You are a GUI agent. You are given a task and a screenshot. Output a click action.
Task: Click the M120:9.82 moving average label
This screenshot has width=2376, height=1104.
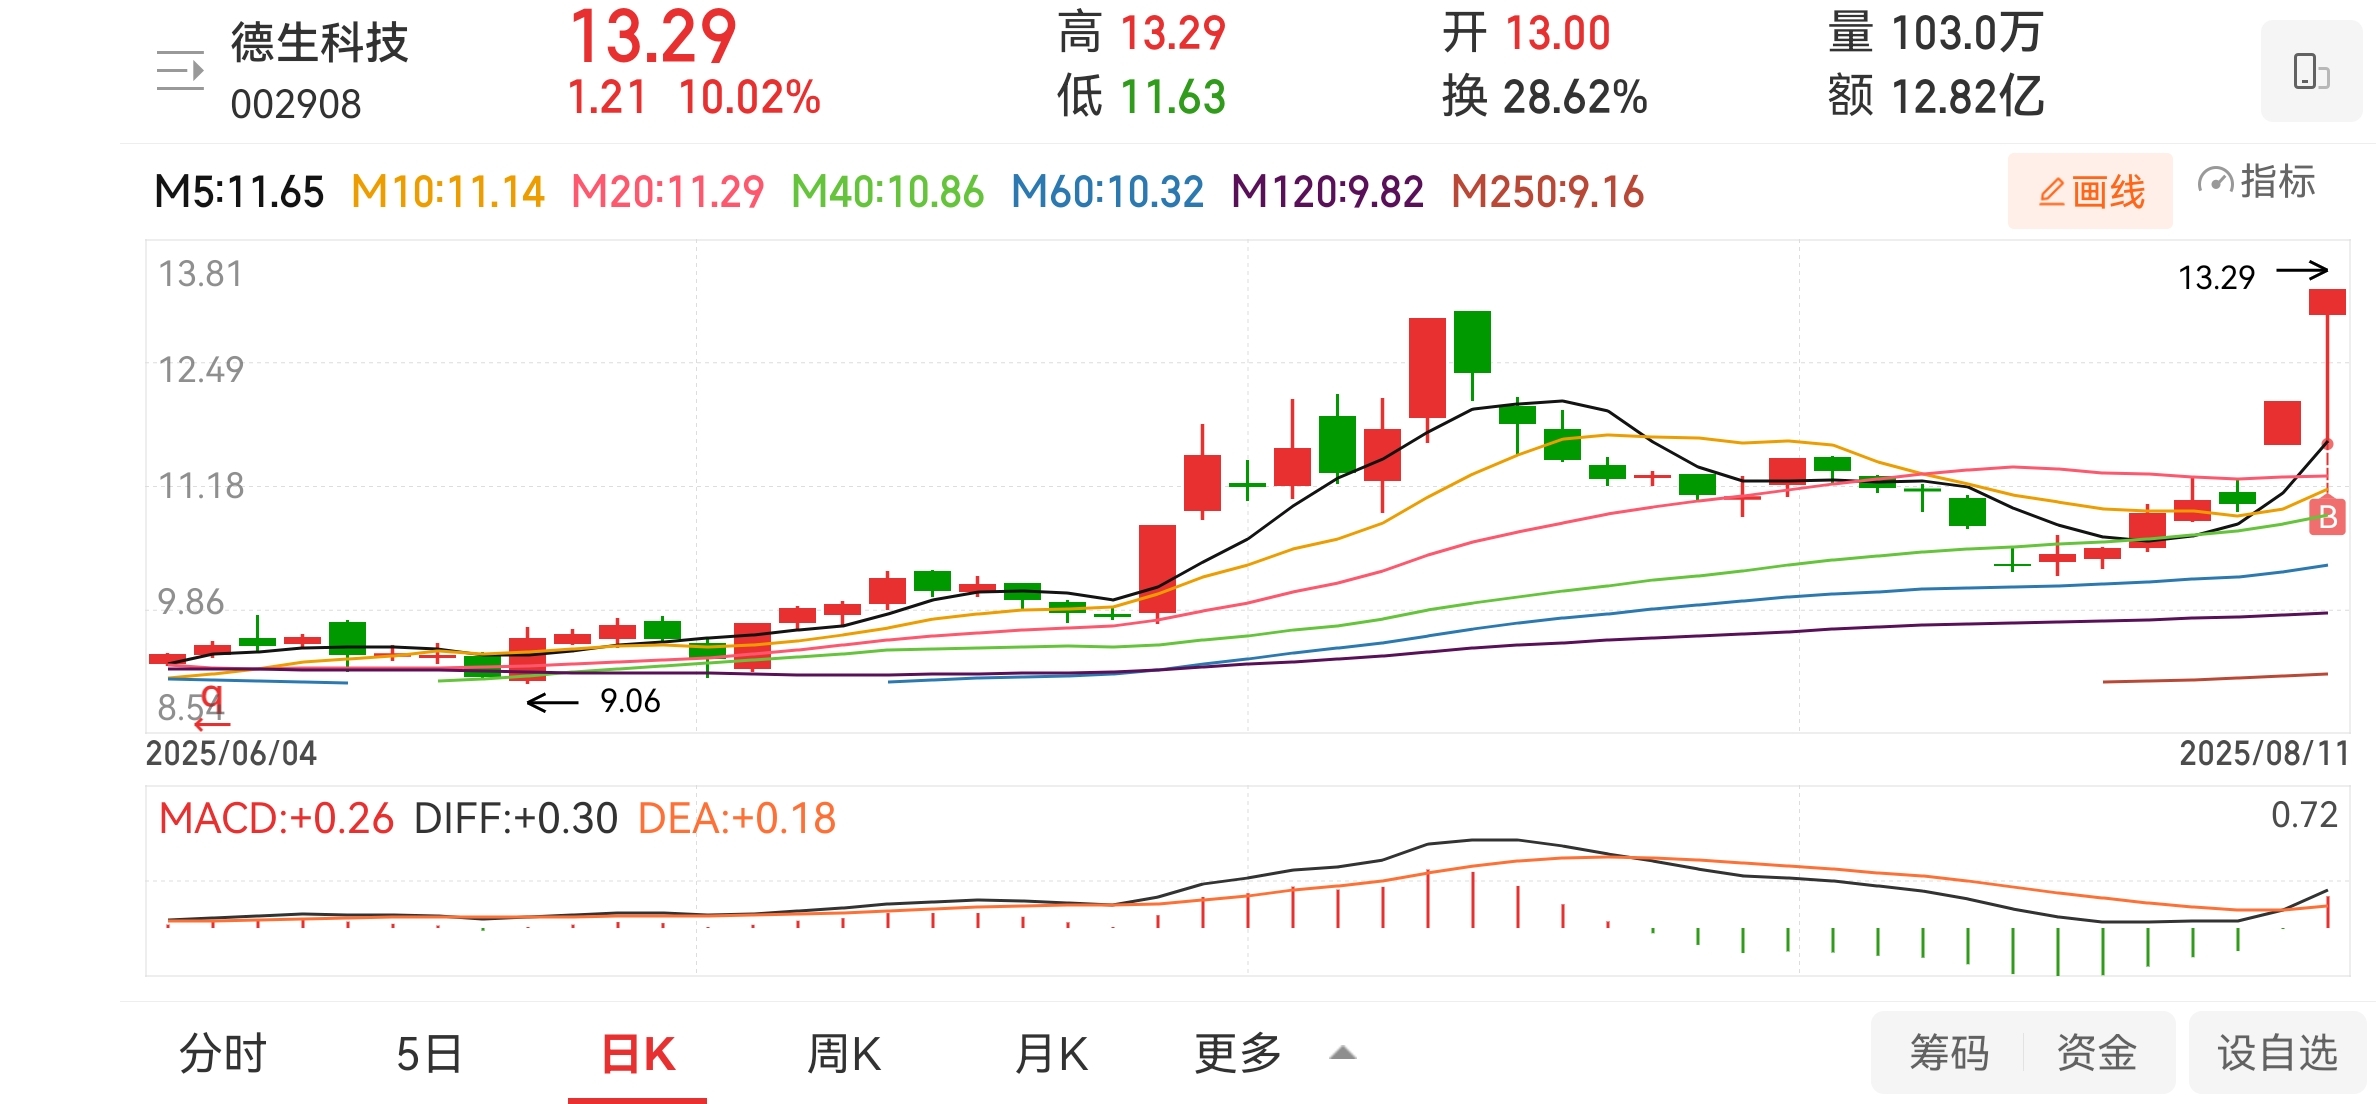point(1327,192)
